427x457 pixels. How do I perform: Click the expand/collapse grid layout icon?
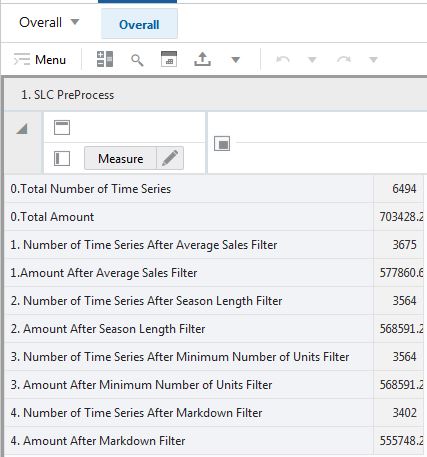click(x=105, y=59)
